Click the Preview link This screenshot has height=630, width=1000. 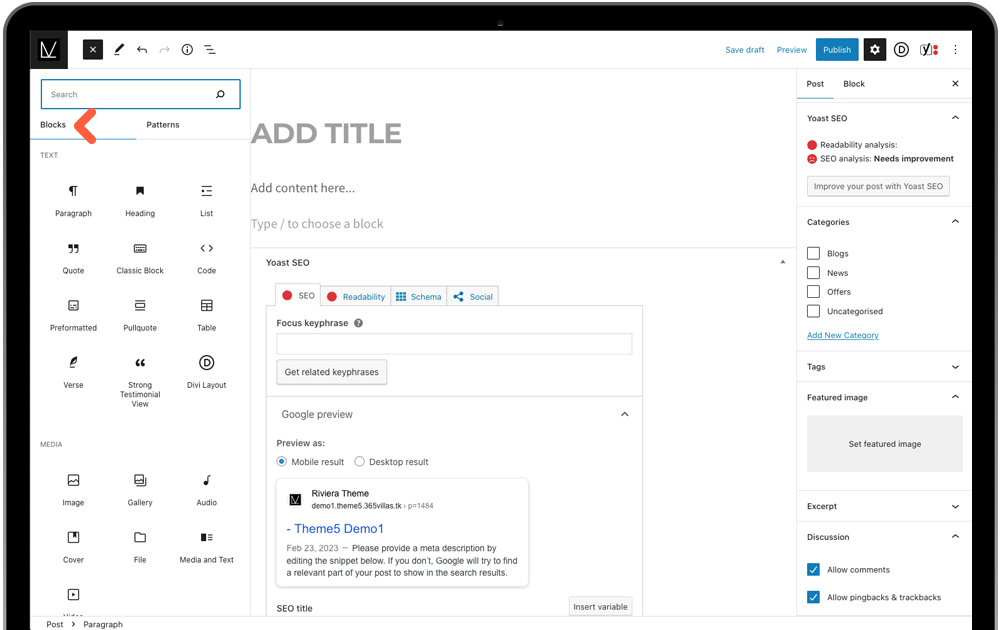791,50
